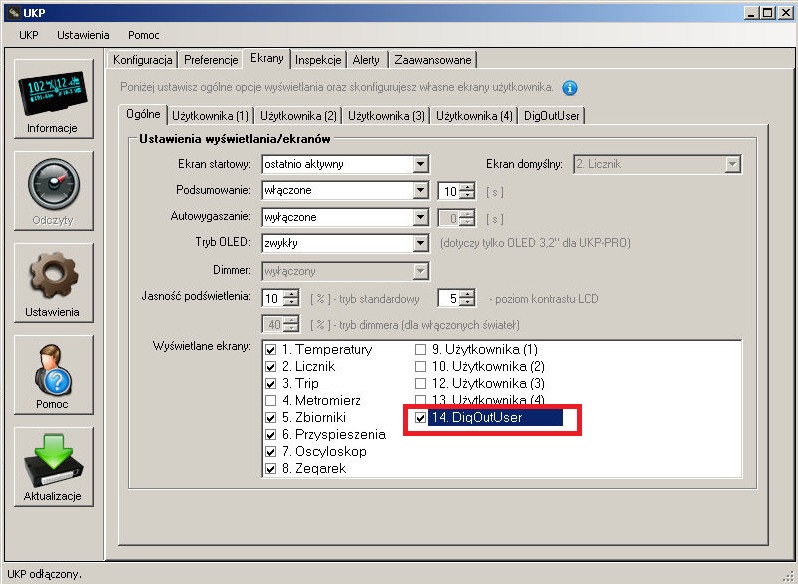Select the Ustawienia gear icon

pos(53,282)
